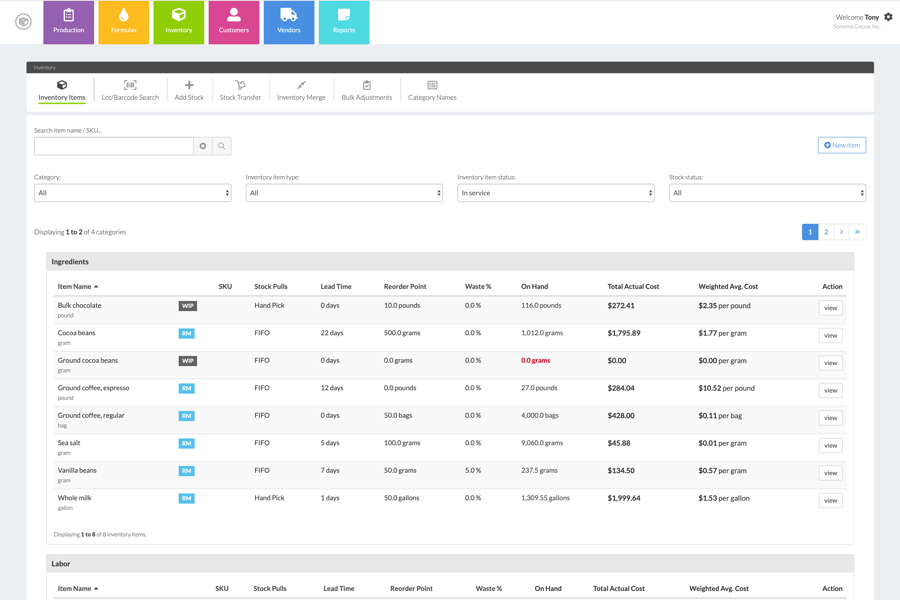Image resolution: width=900 pixels, height=600 pixels.
Task: Open the Formulas module tile
Action: point(123,22)
